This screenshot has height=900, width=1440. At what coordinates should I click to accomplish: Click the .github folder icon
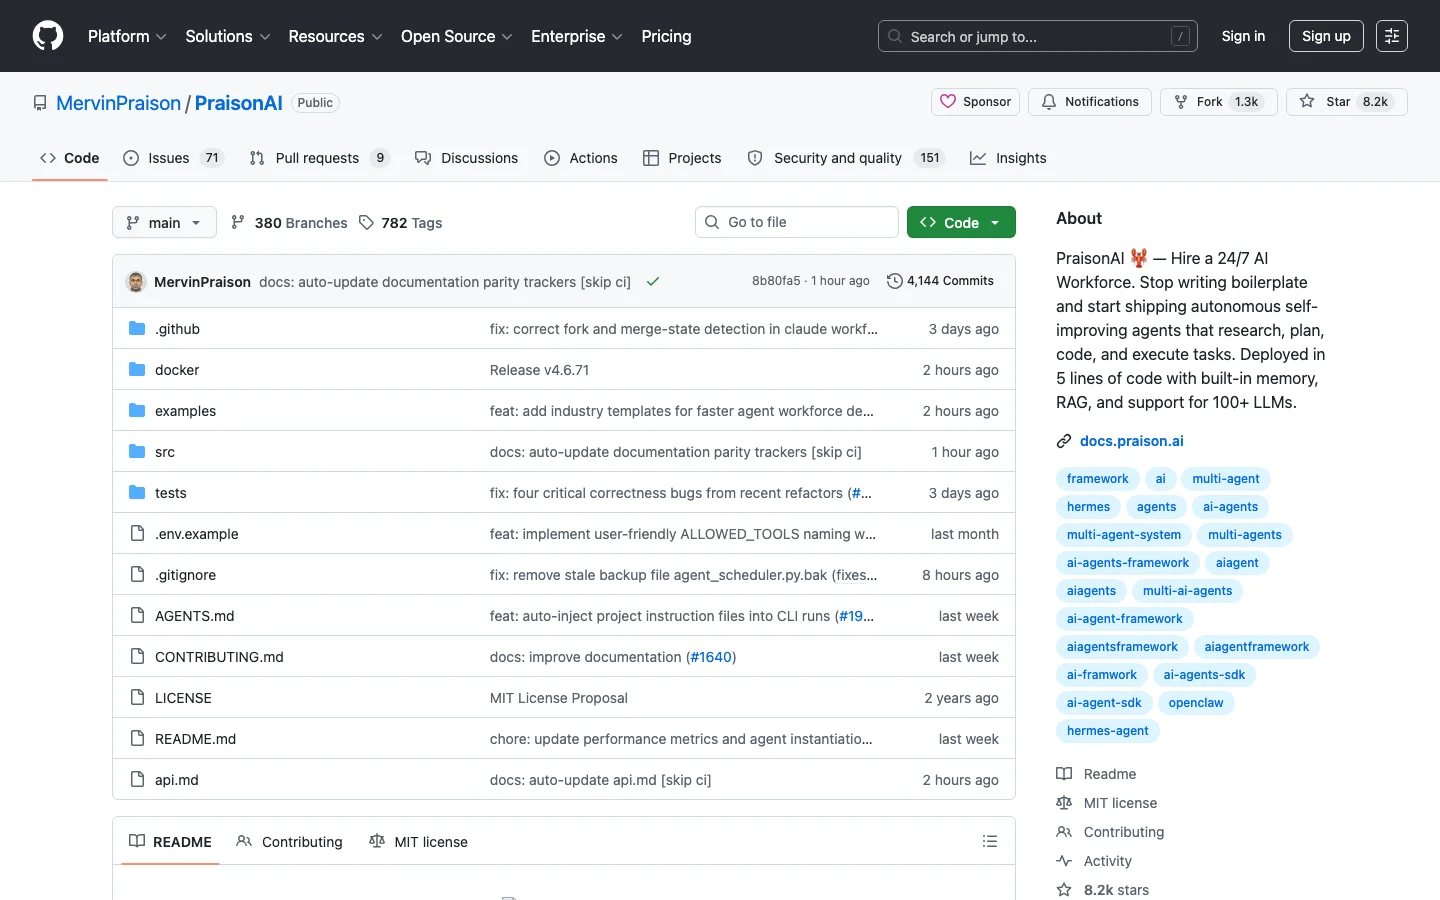[137, 329]
